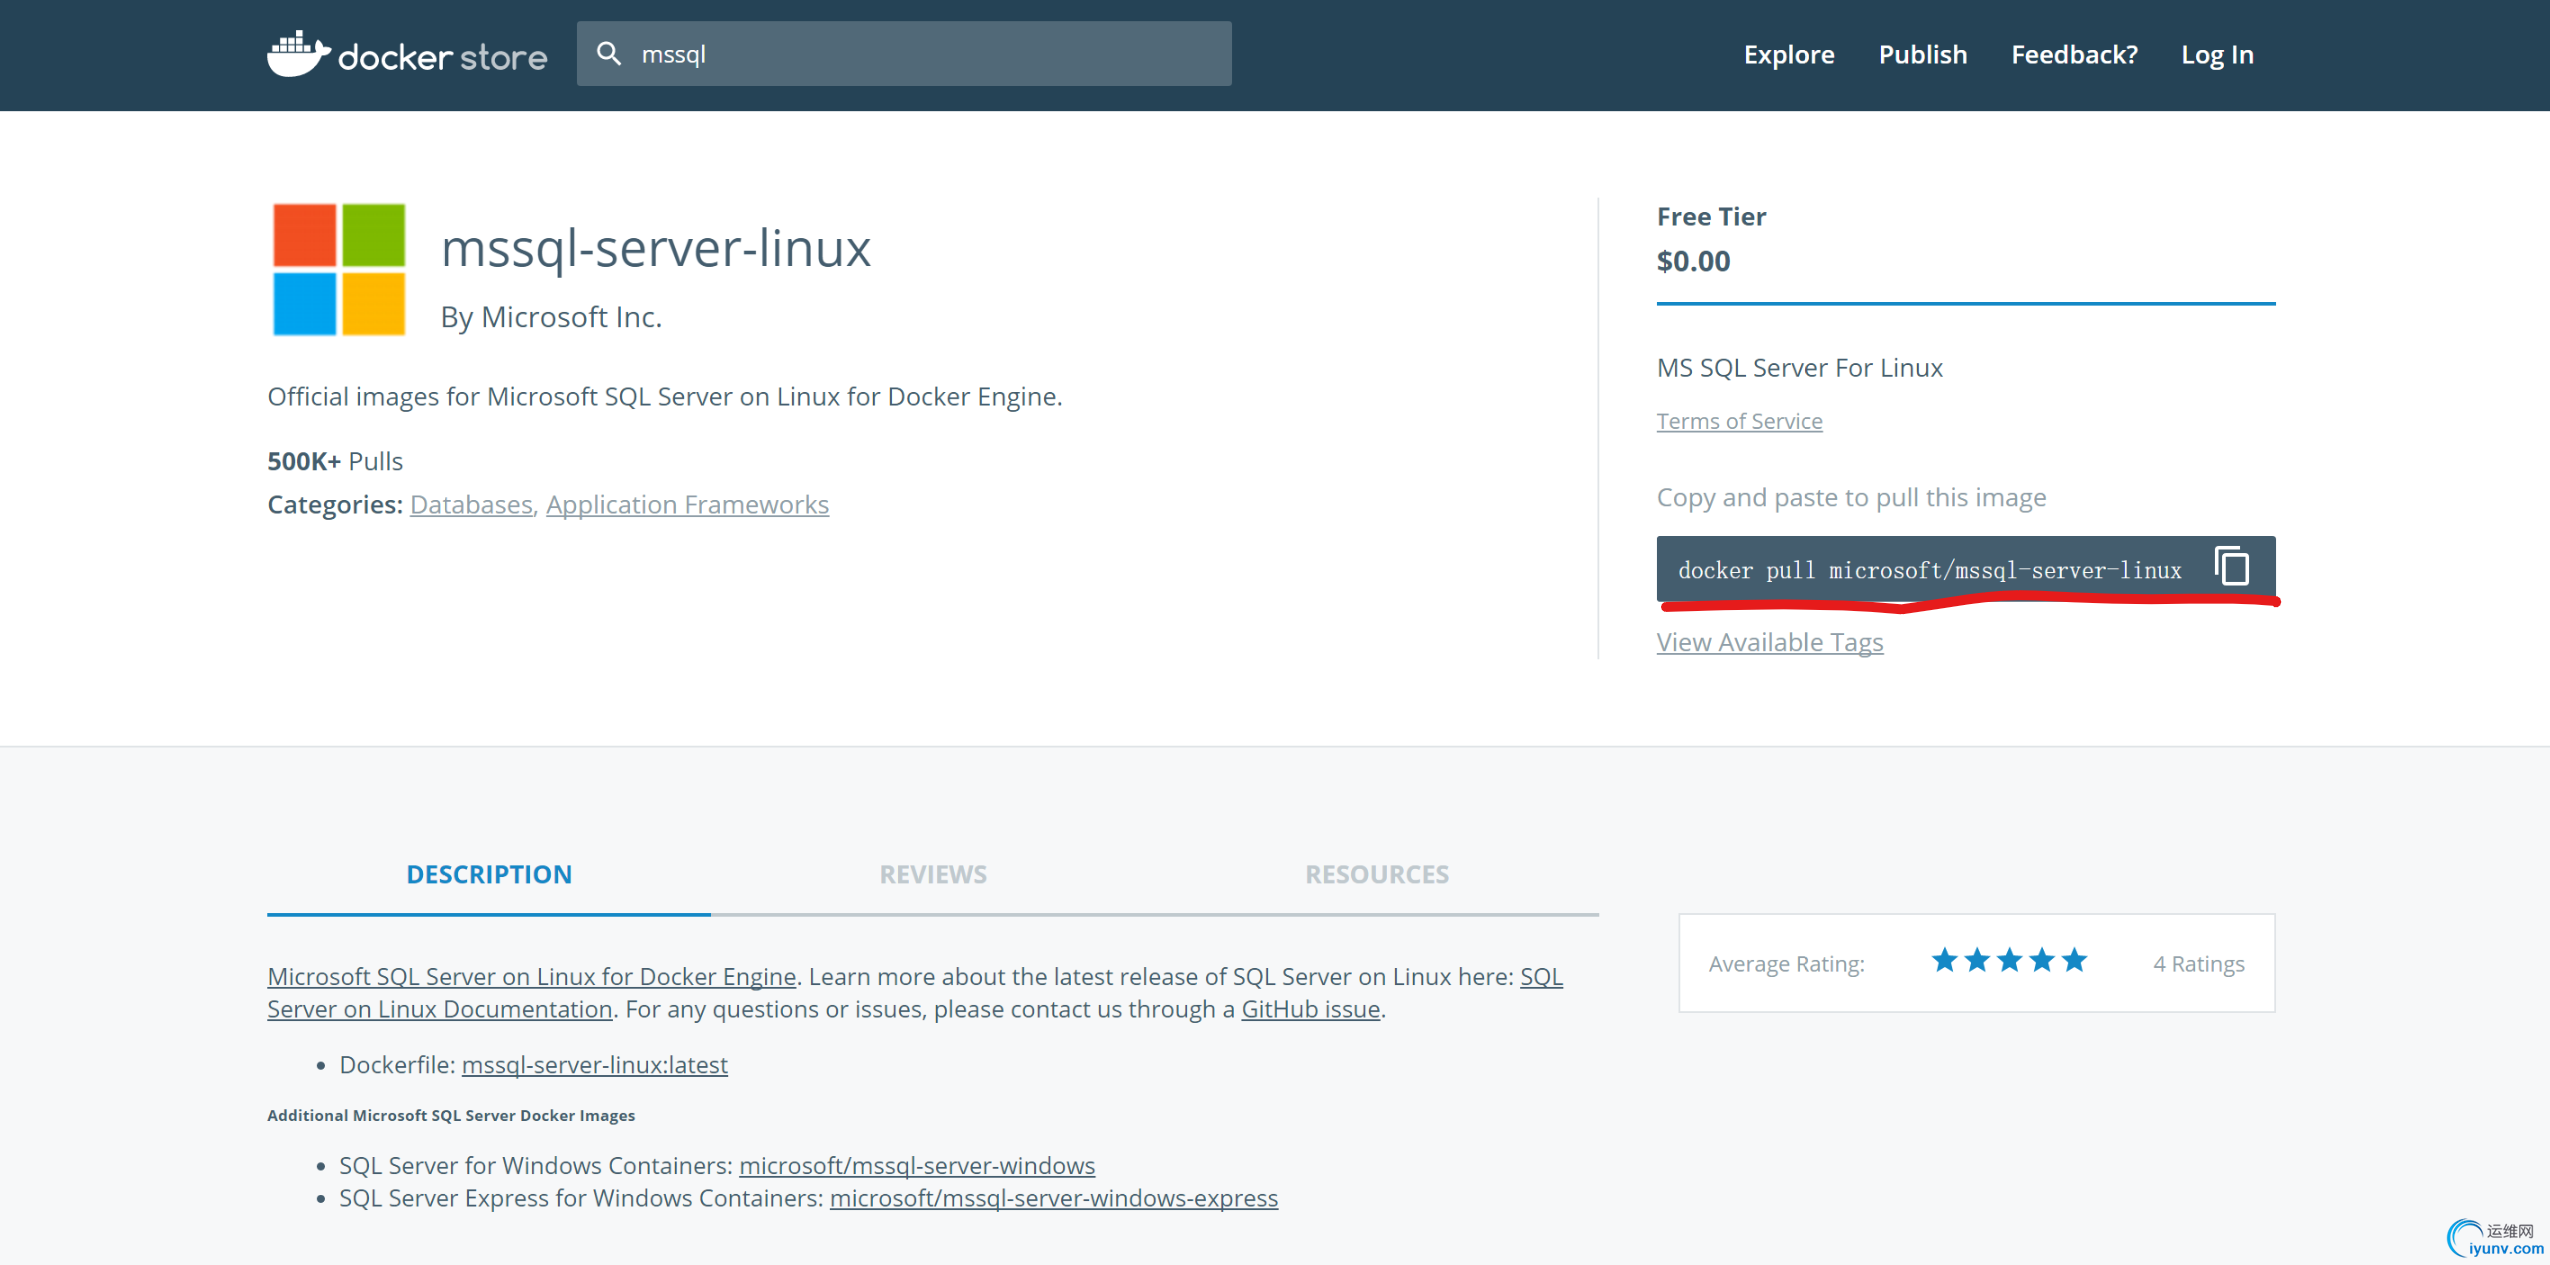
Task: Click By Microsoft Inc. publisher text
Action: pos(551,317)
